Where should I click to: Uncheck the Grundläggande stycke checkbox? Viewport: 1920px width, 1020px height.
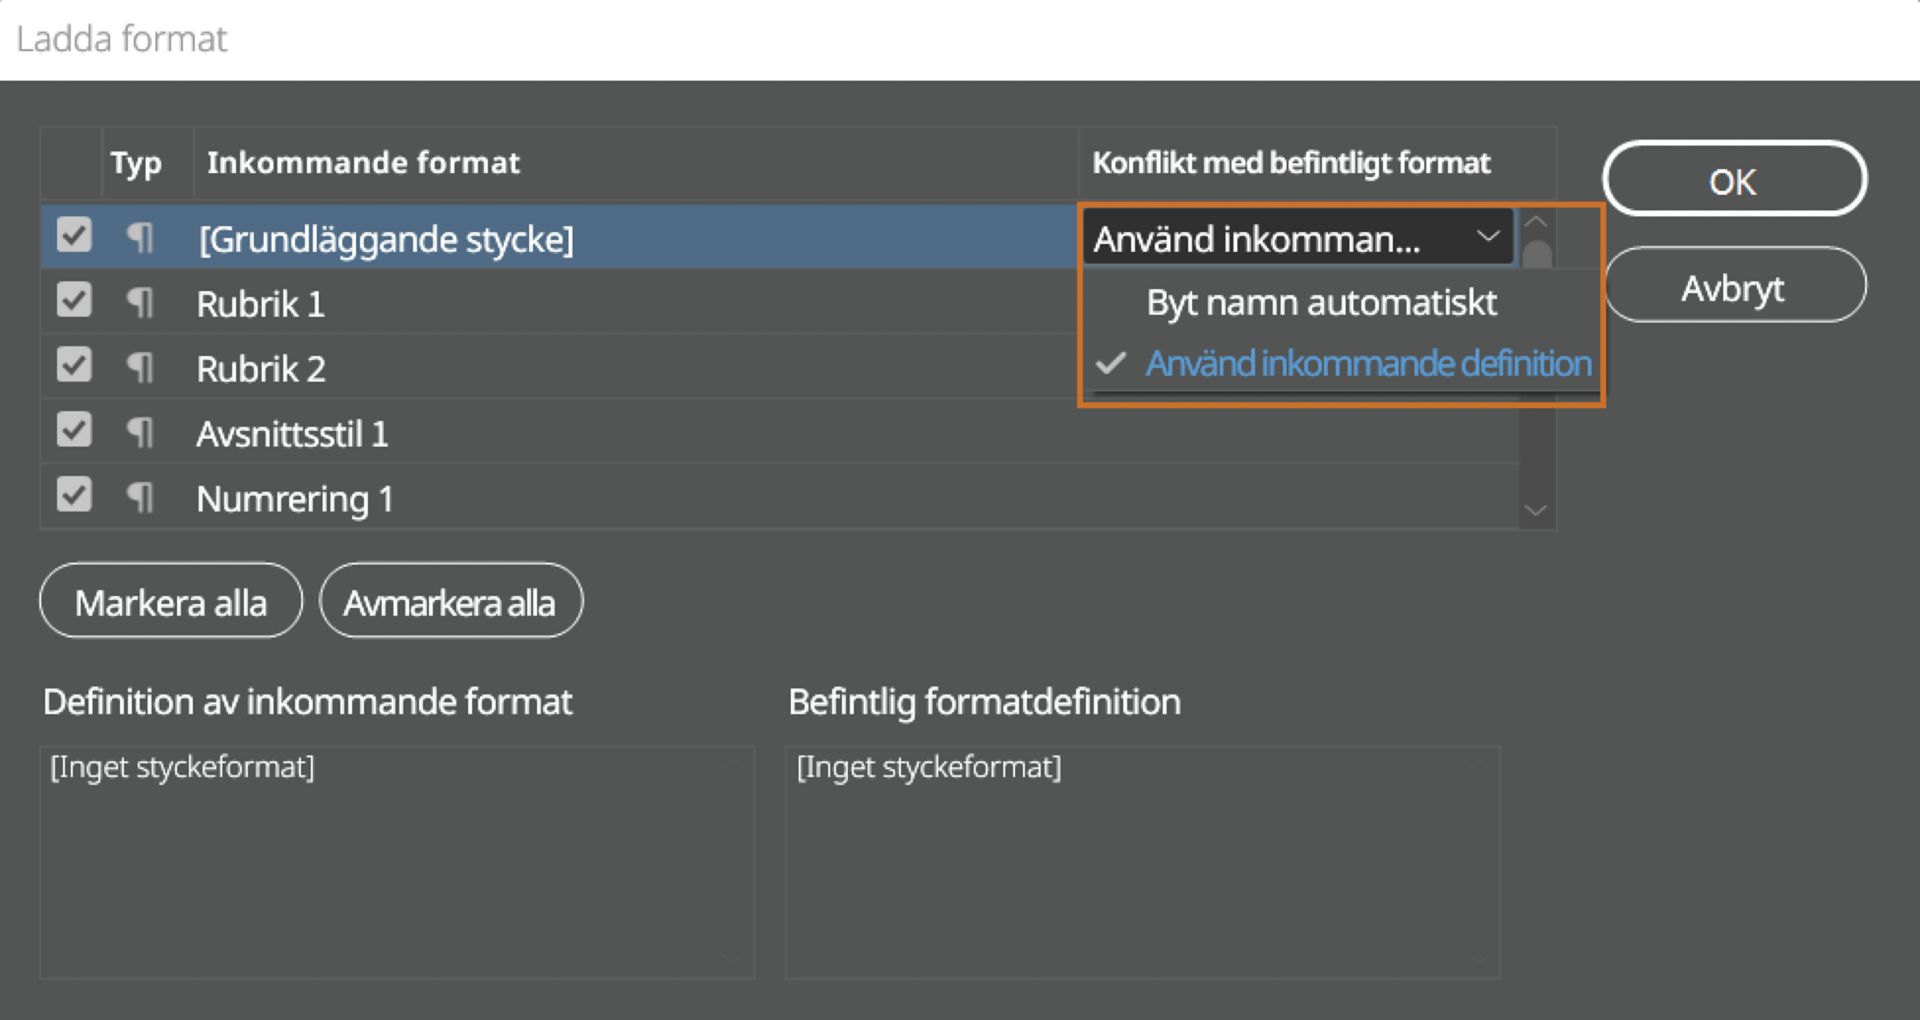click(x=74, y=236)
